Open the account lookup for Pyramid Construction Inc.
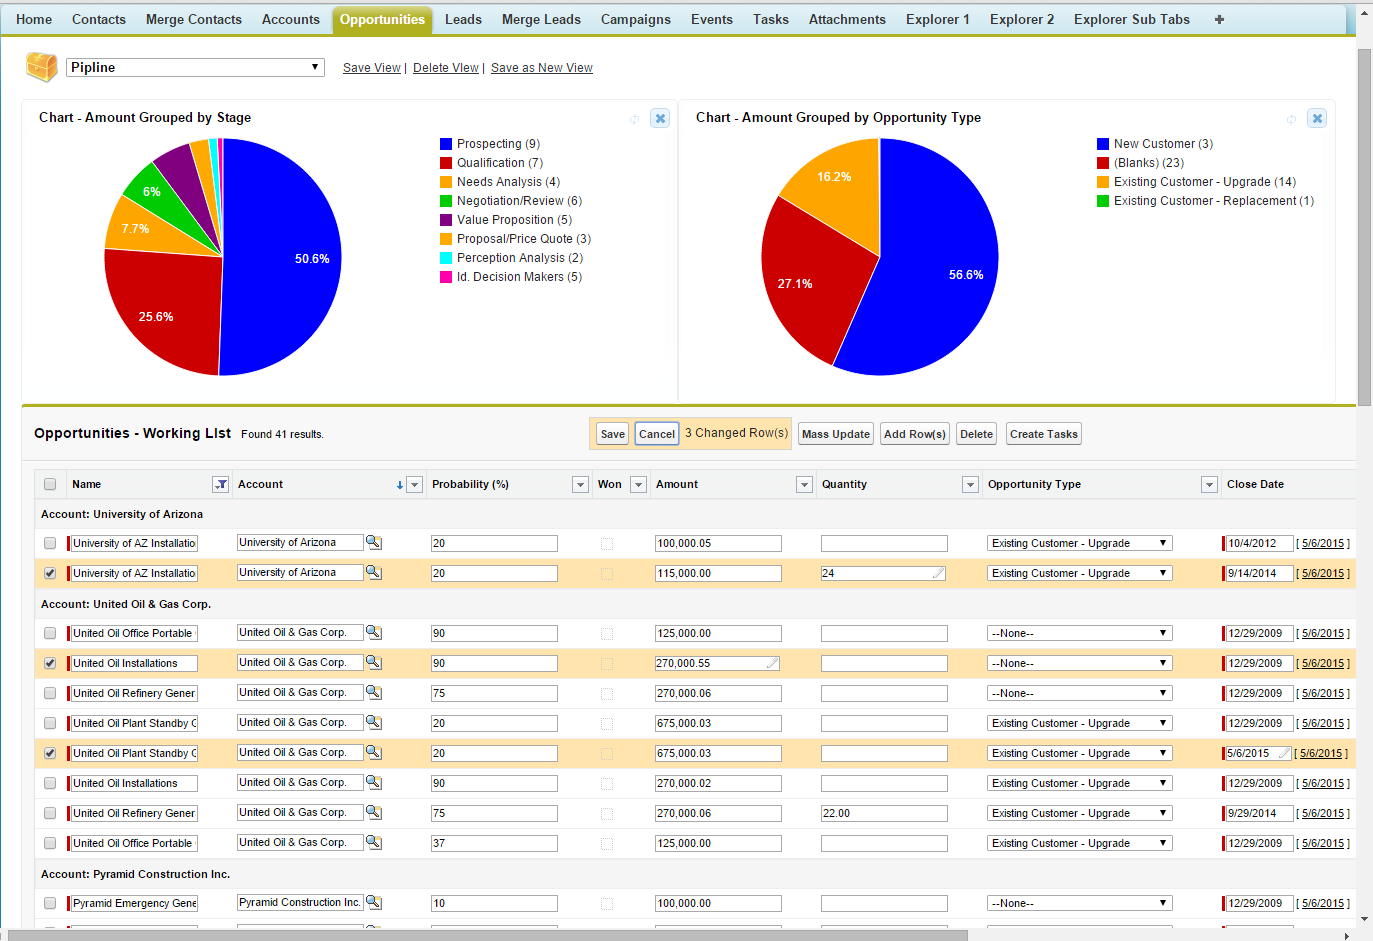The height and width of the screenshot is (941, 1373). click(x=375, y=903)
